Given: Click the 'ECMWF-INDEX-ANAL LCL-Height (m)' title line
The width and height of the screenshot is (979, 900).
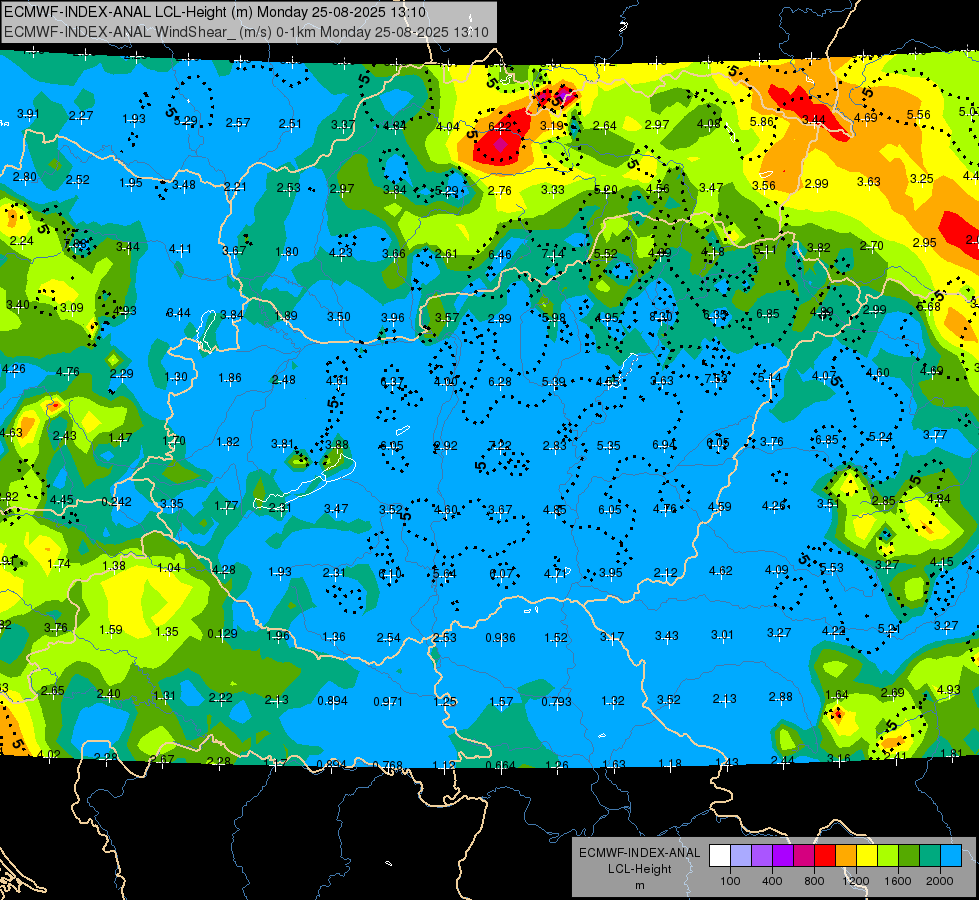Looking at the screenshot, I should (215, 12).
